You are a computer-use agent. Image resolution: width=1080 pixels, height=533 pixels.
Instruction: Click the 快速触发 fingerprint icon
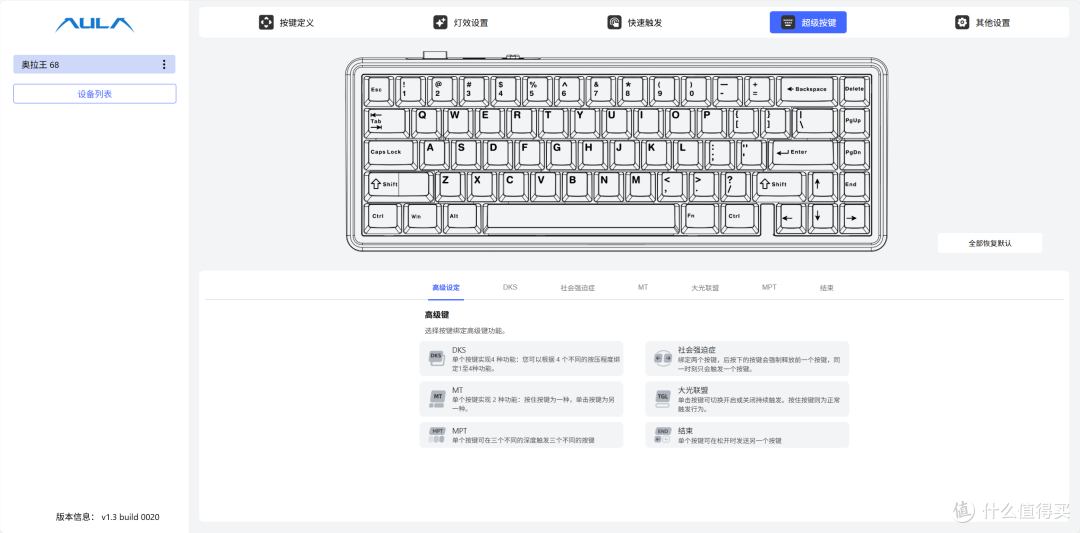tap(614, 23)
